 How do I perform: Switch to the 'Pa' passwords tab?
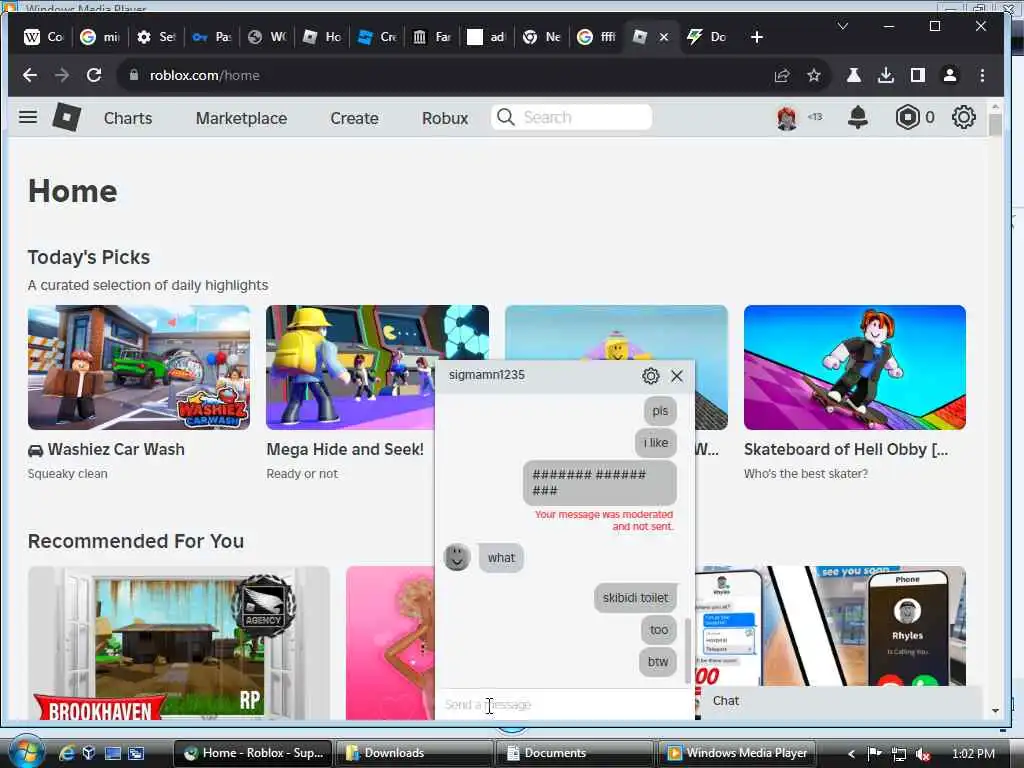(x=212, y=37)
